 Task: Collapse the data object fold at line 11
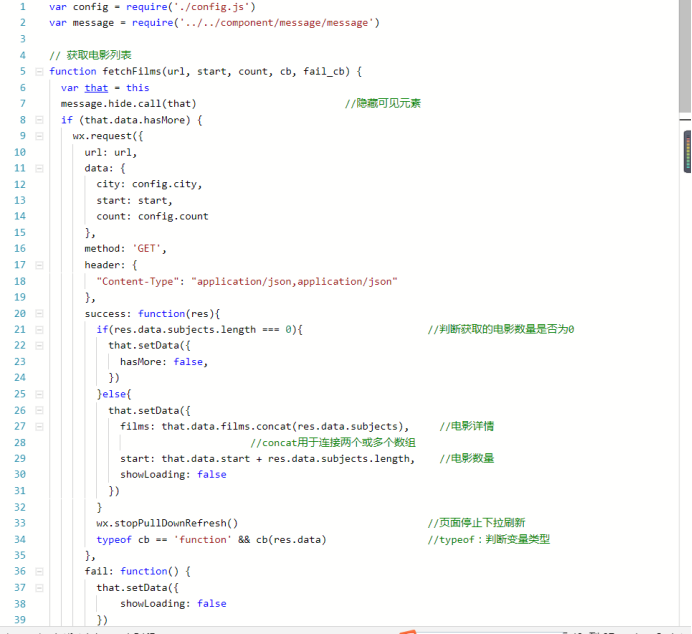(x=39, y=168)
